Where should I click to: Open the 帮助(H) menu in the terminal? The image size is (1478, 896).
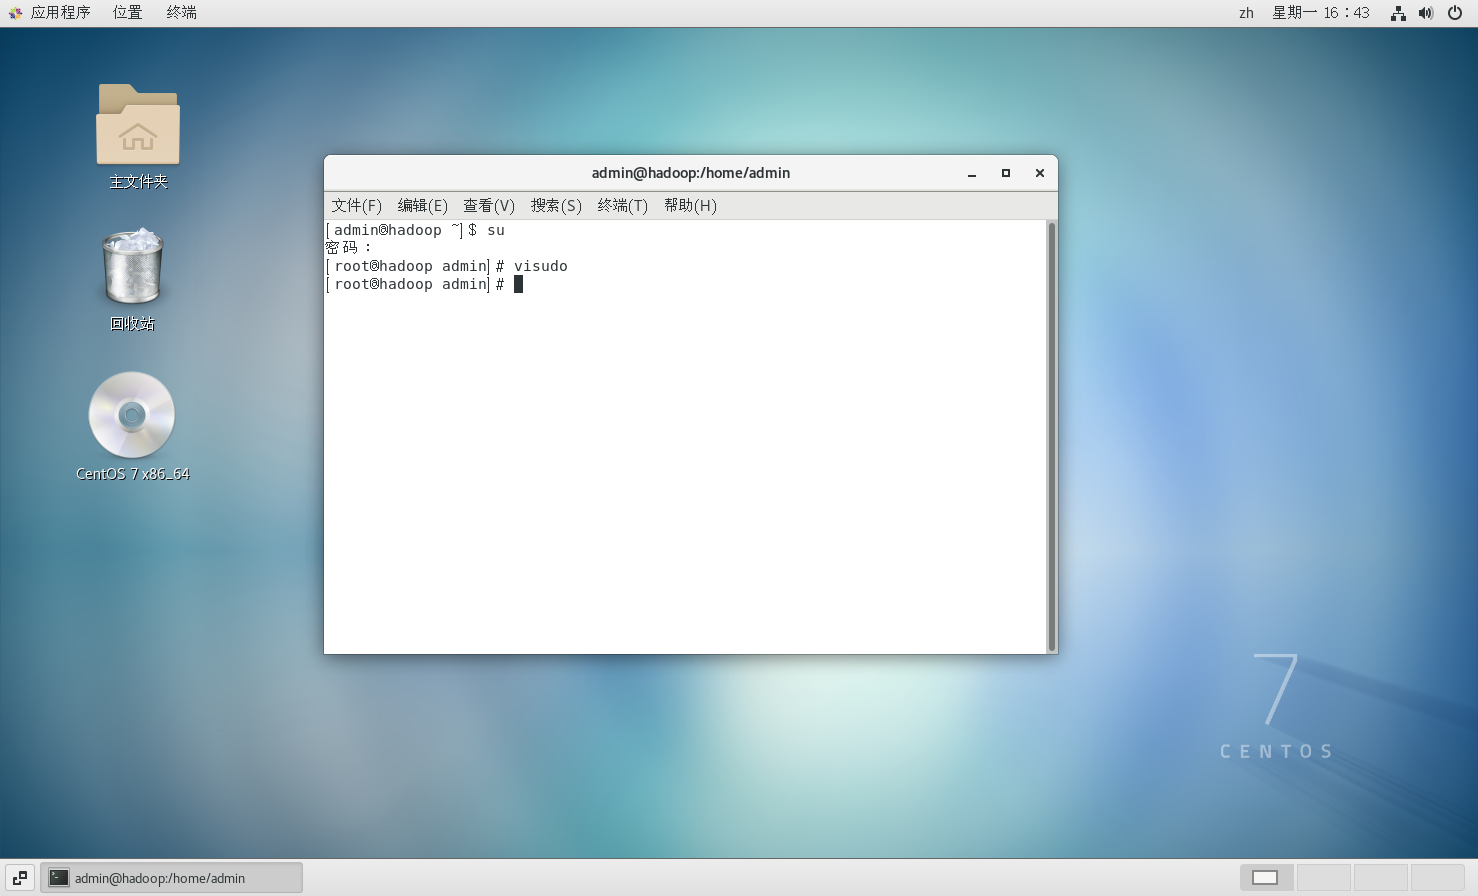[691, 205]
